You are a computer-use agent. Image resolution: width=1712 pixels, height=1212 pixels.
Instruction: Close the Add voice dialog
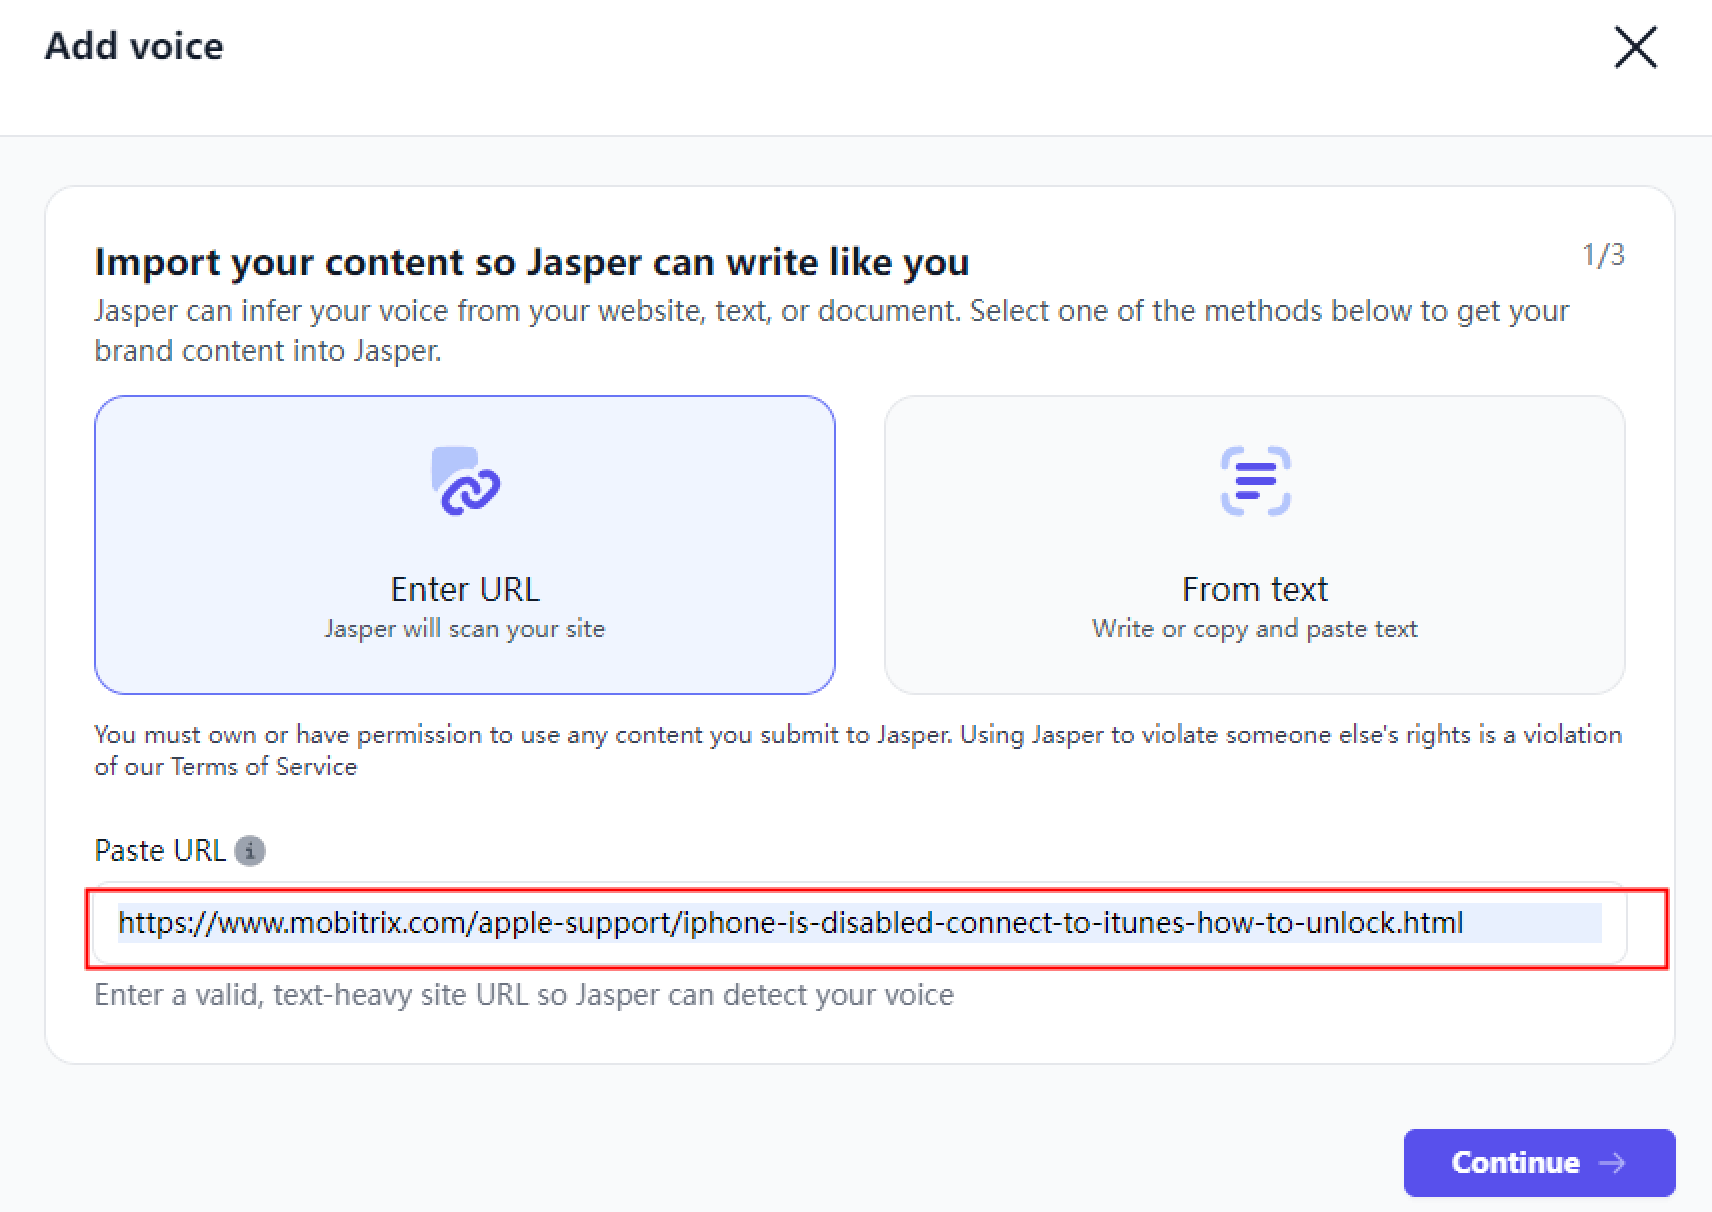1635,47
